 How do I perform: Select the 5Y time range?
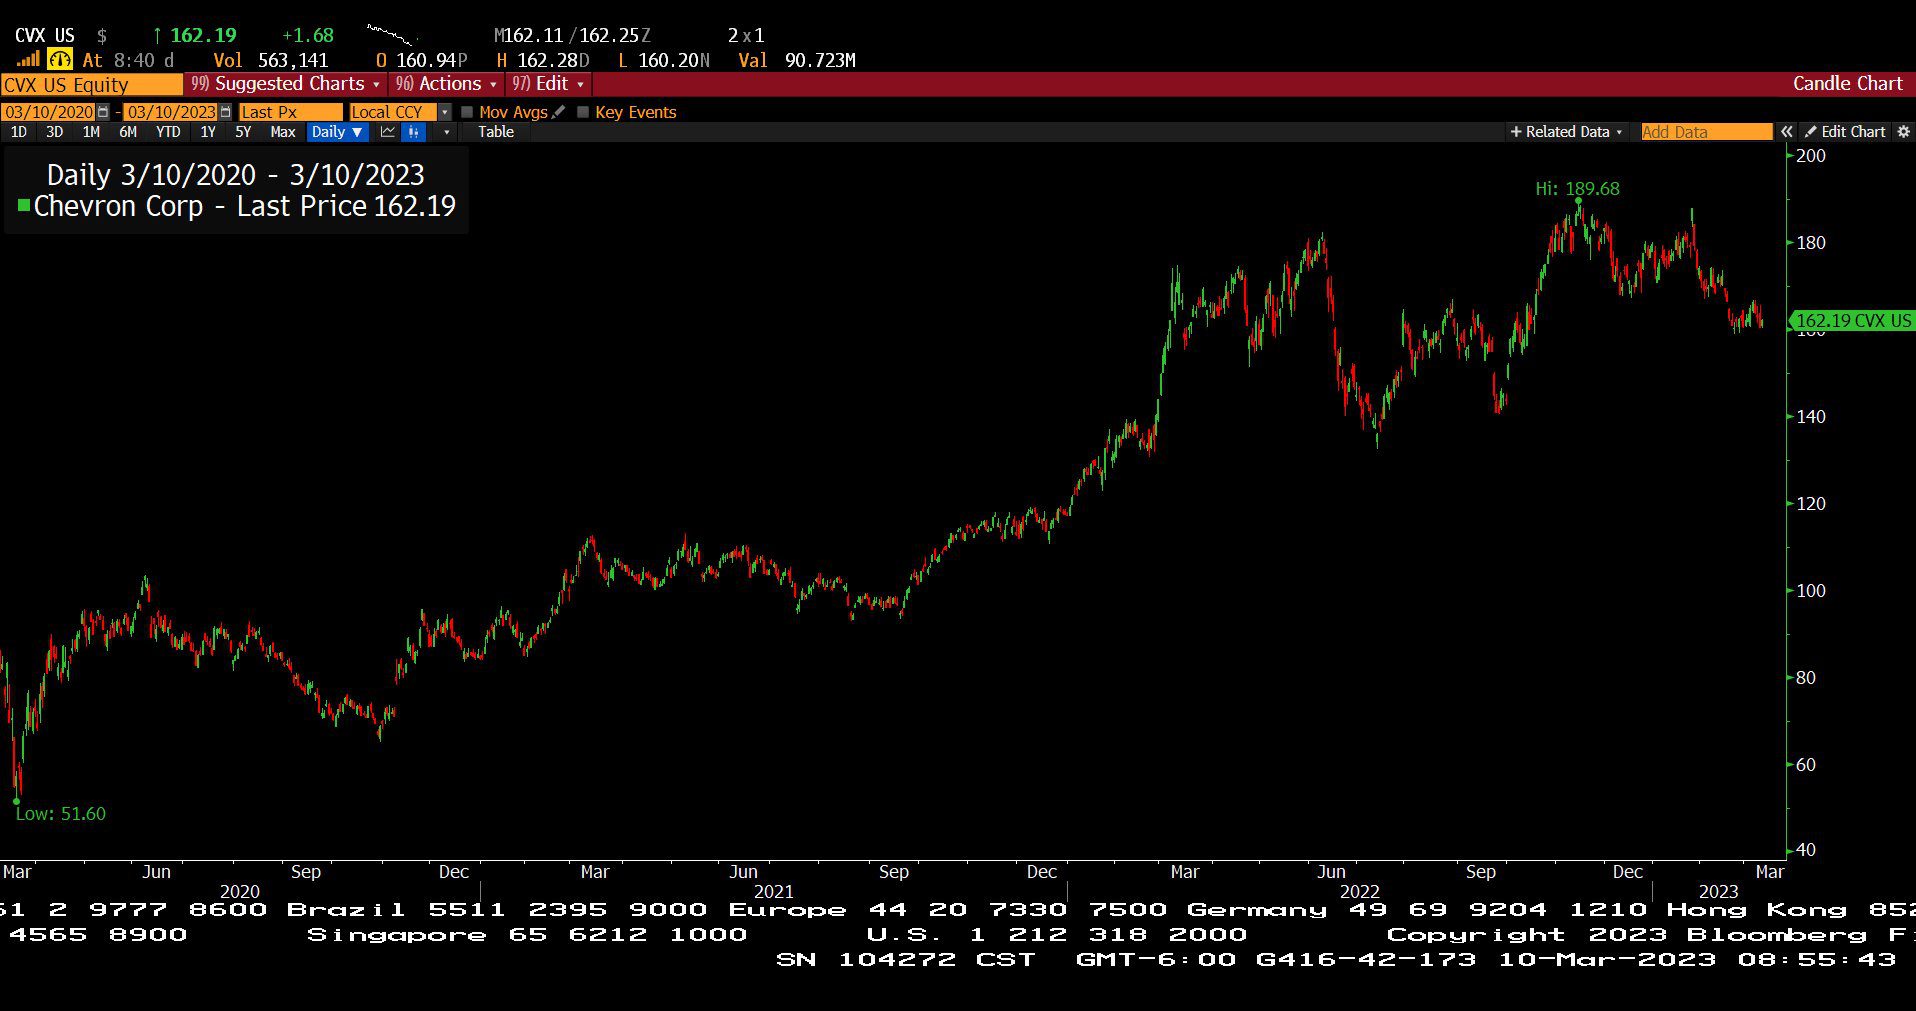coord(243,132)
